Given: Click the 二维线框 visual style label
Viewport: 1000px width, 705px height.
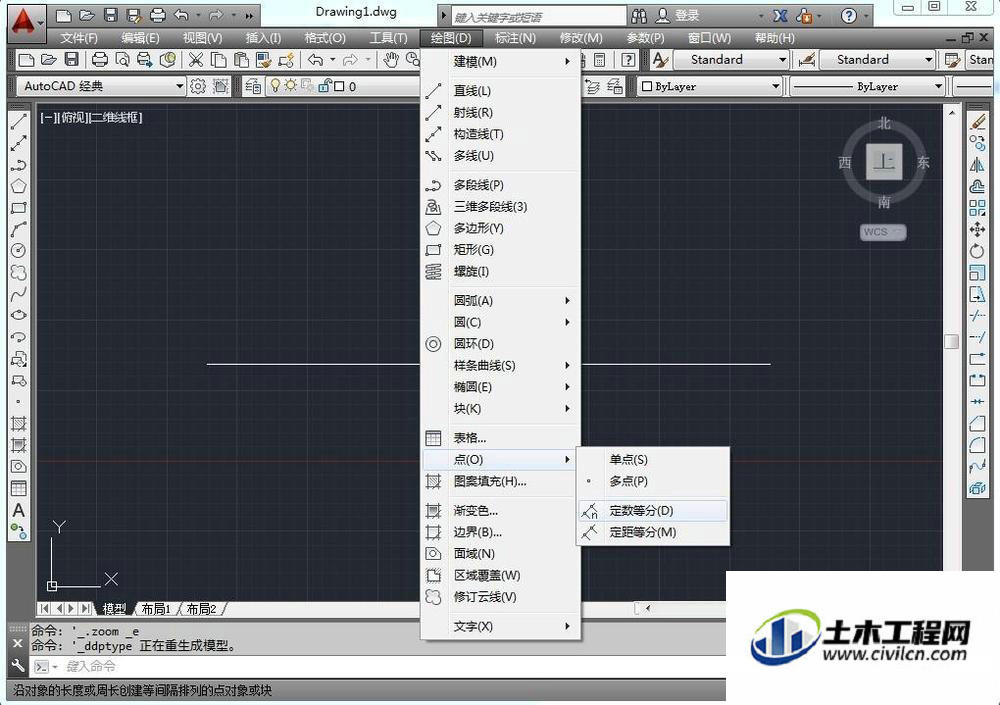Looking at the screenshot, I should pos(116,117).
